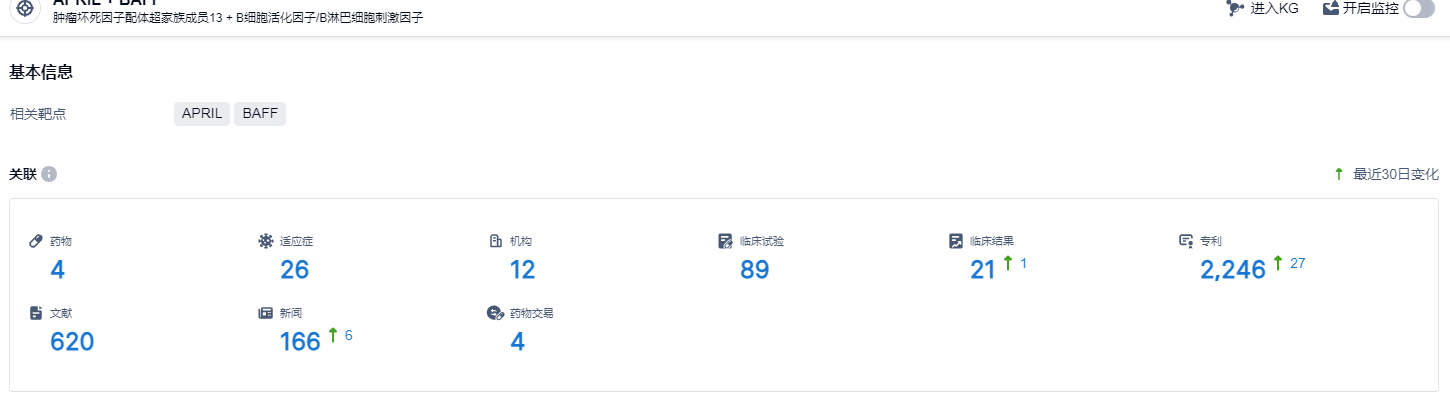Open the 2,246 patents count
The image size is (1450, 397).
tap(1233, 270)
